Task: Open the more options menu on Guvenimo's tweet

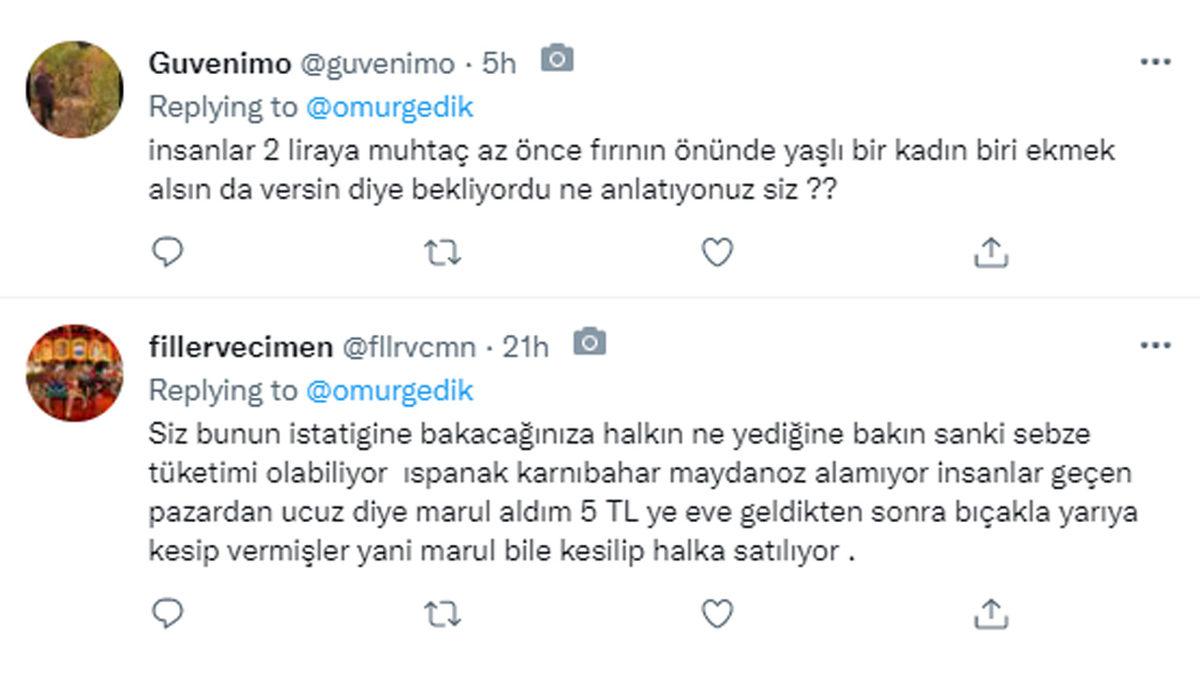Action: 1157,62
